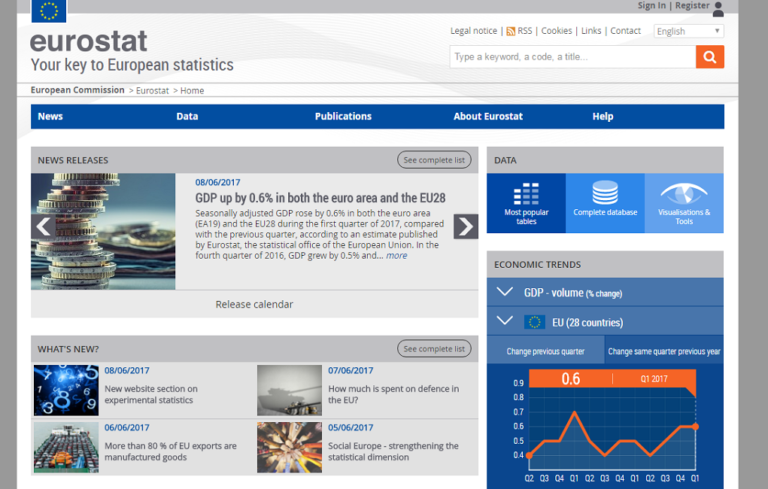Image resolution: width=768 pixels, height=489 pixels.
Task: Open Social Europe statistical dimension article
Action: pos(393,451)
